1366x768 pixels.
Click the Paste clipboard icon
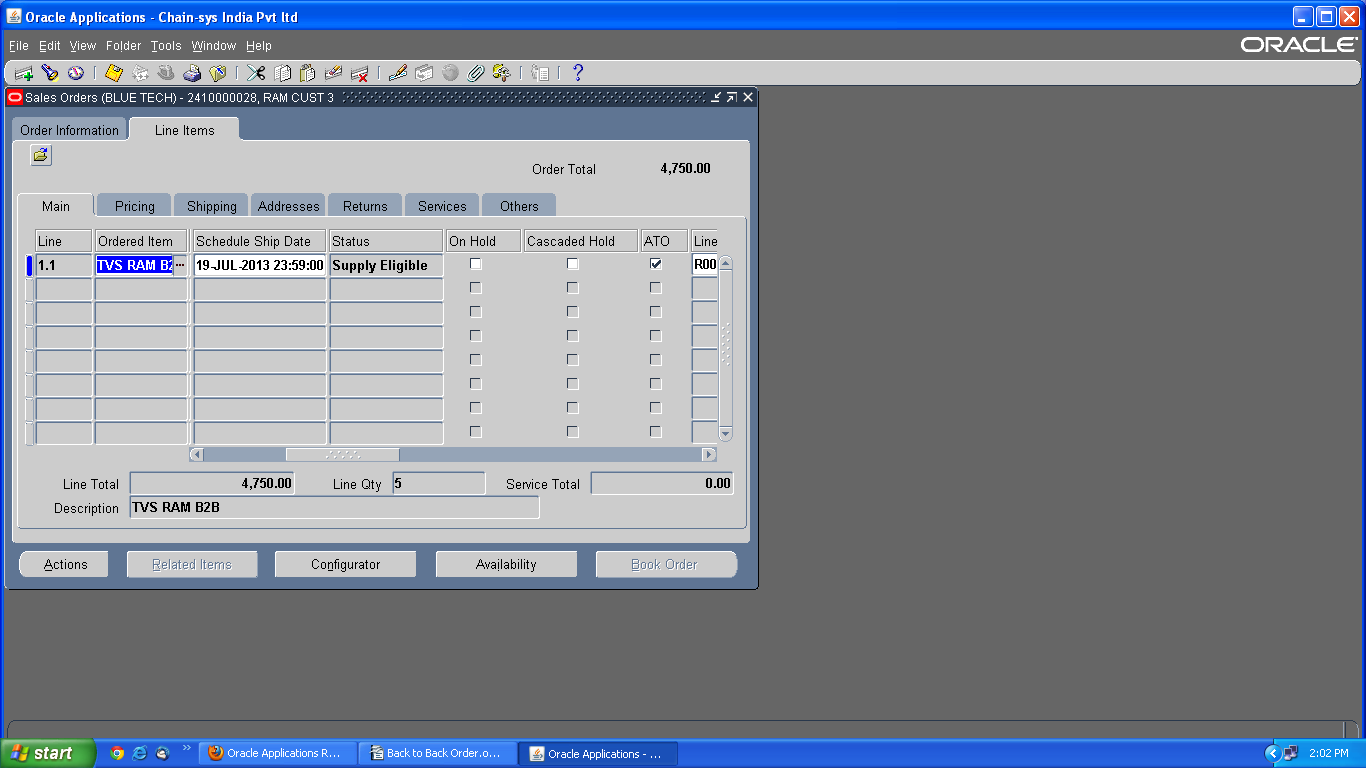pos(308,73)
